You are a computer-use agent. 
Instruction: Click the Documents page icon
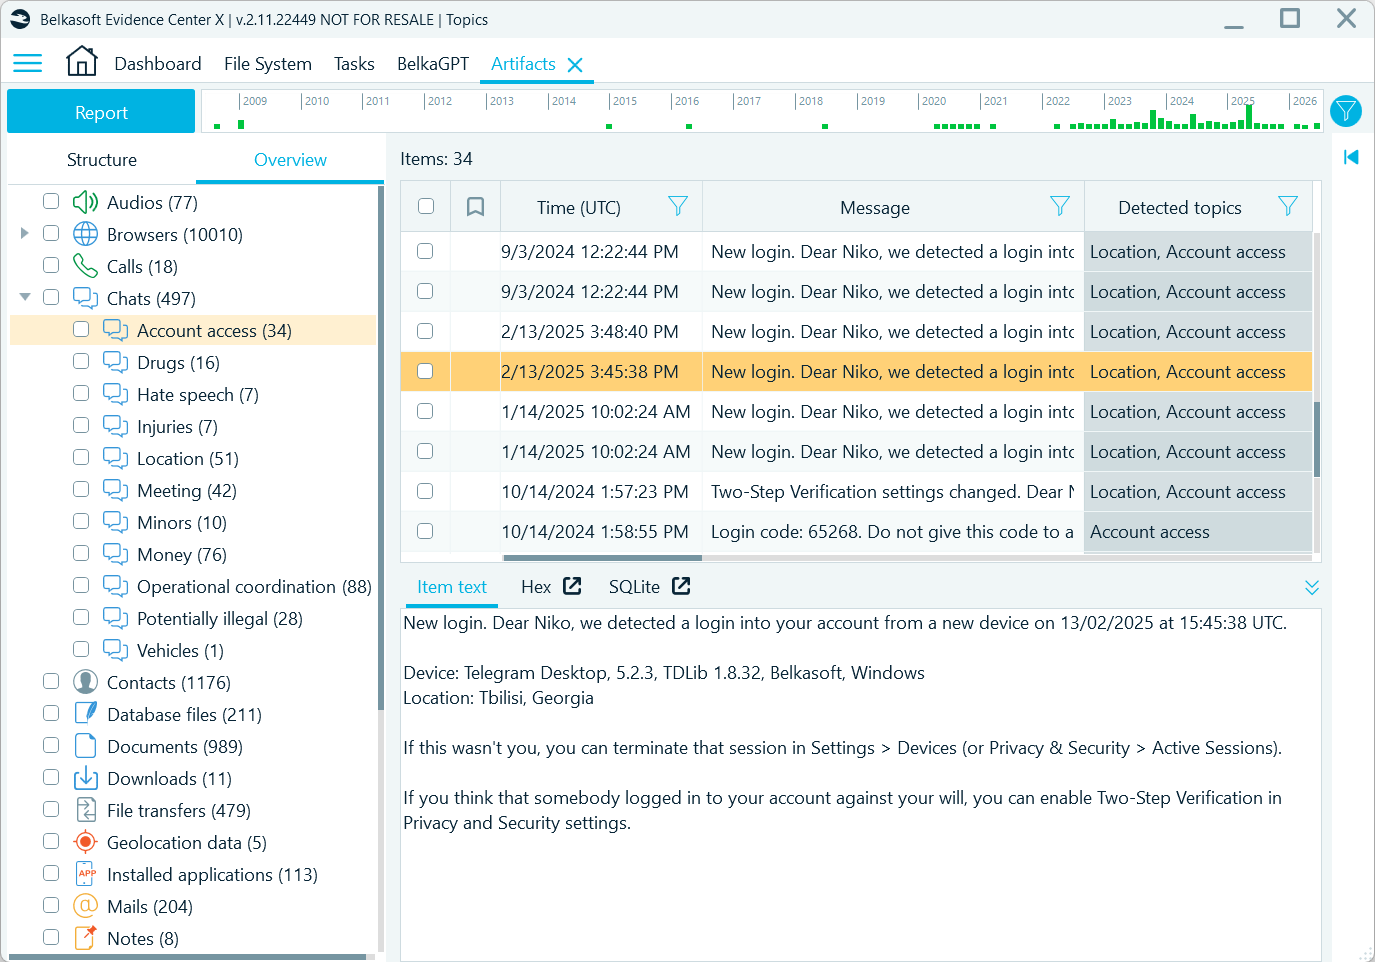pyautogui.click(x=86, y=746)
